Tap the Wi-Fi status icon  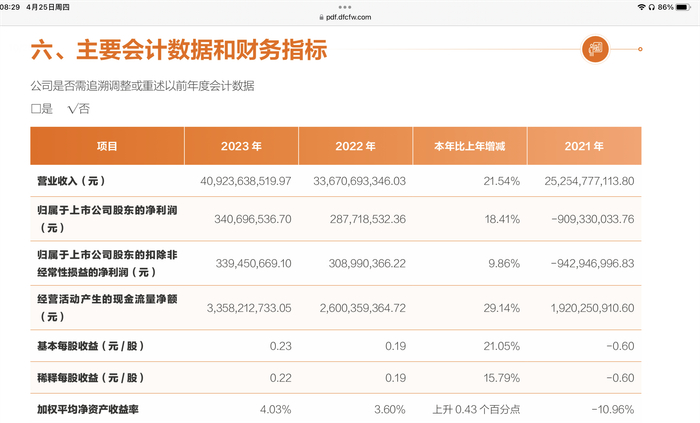642,7
